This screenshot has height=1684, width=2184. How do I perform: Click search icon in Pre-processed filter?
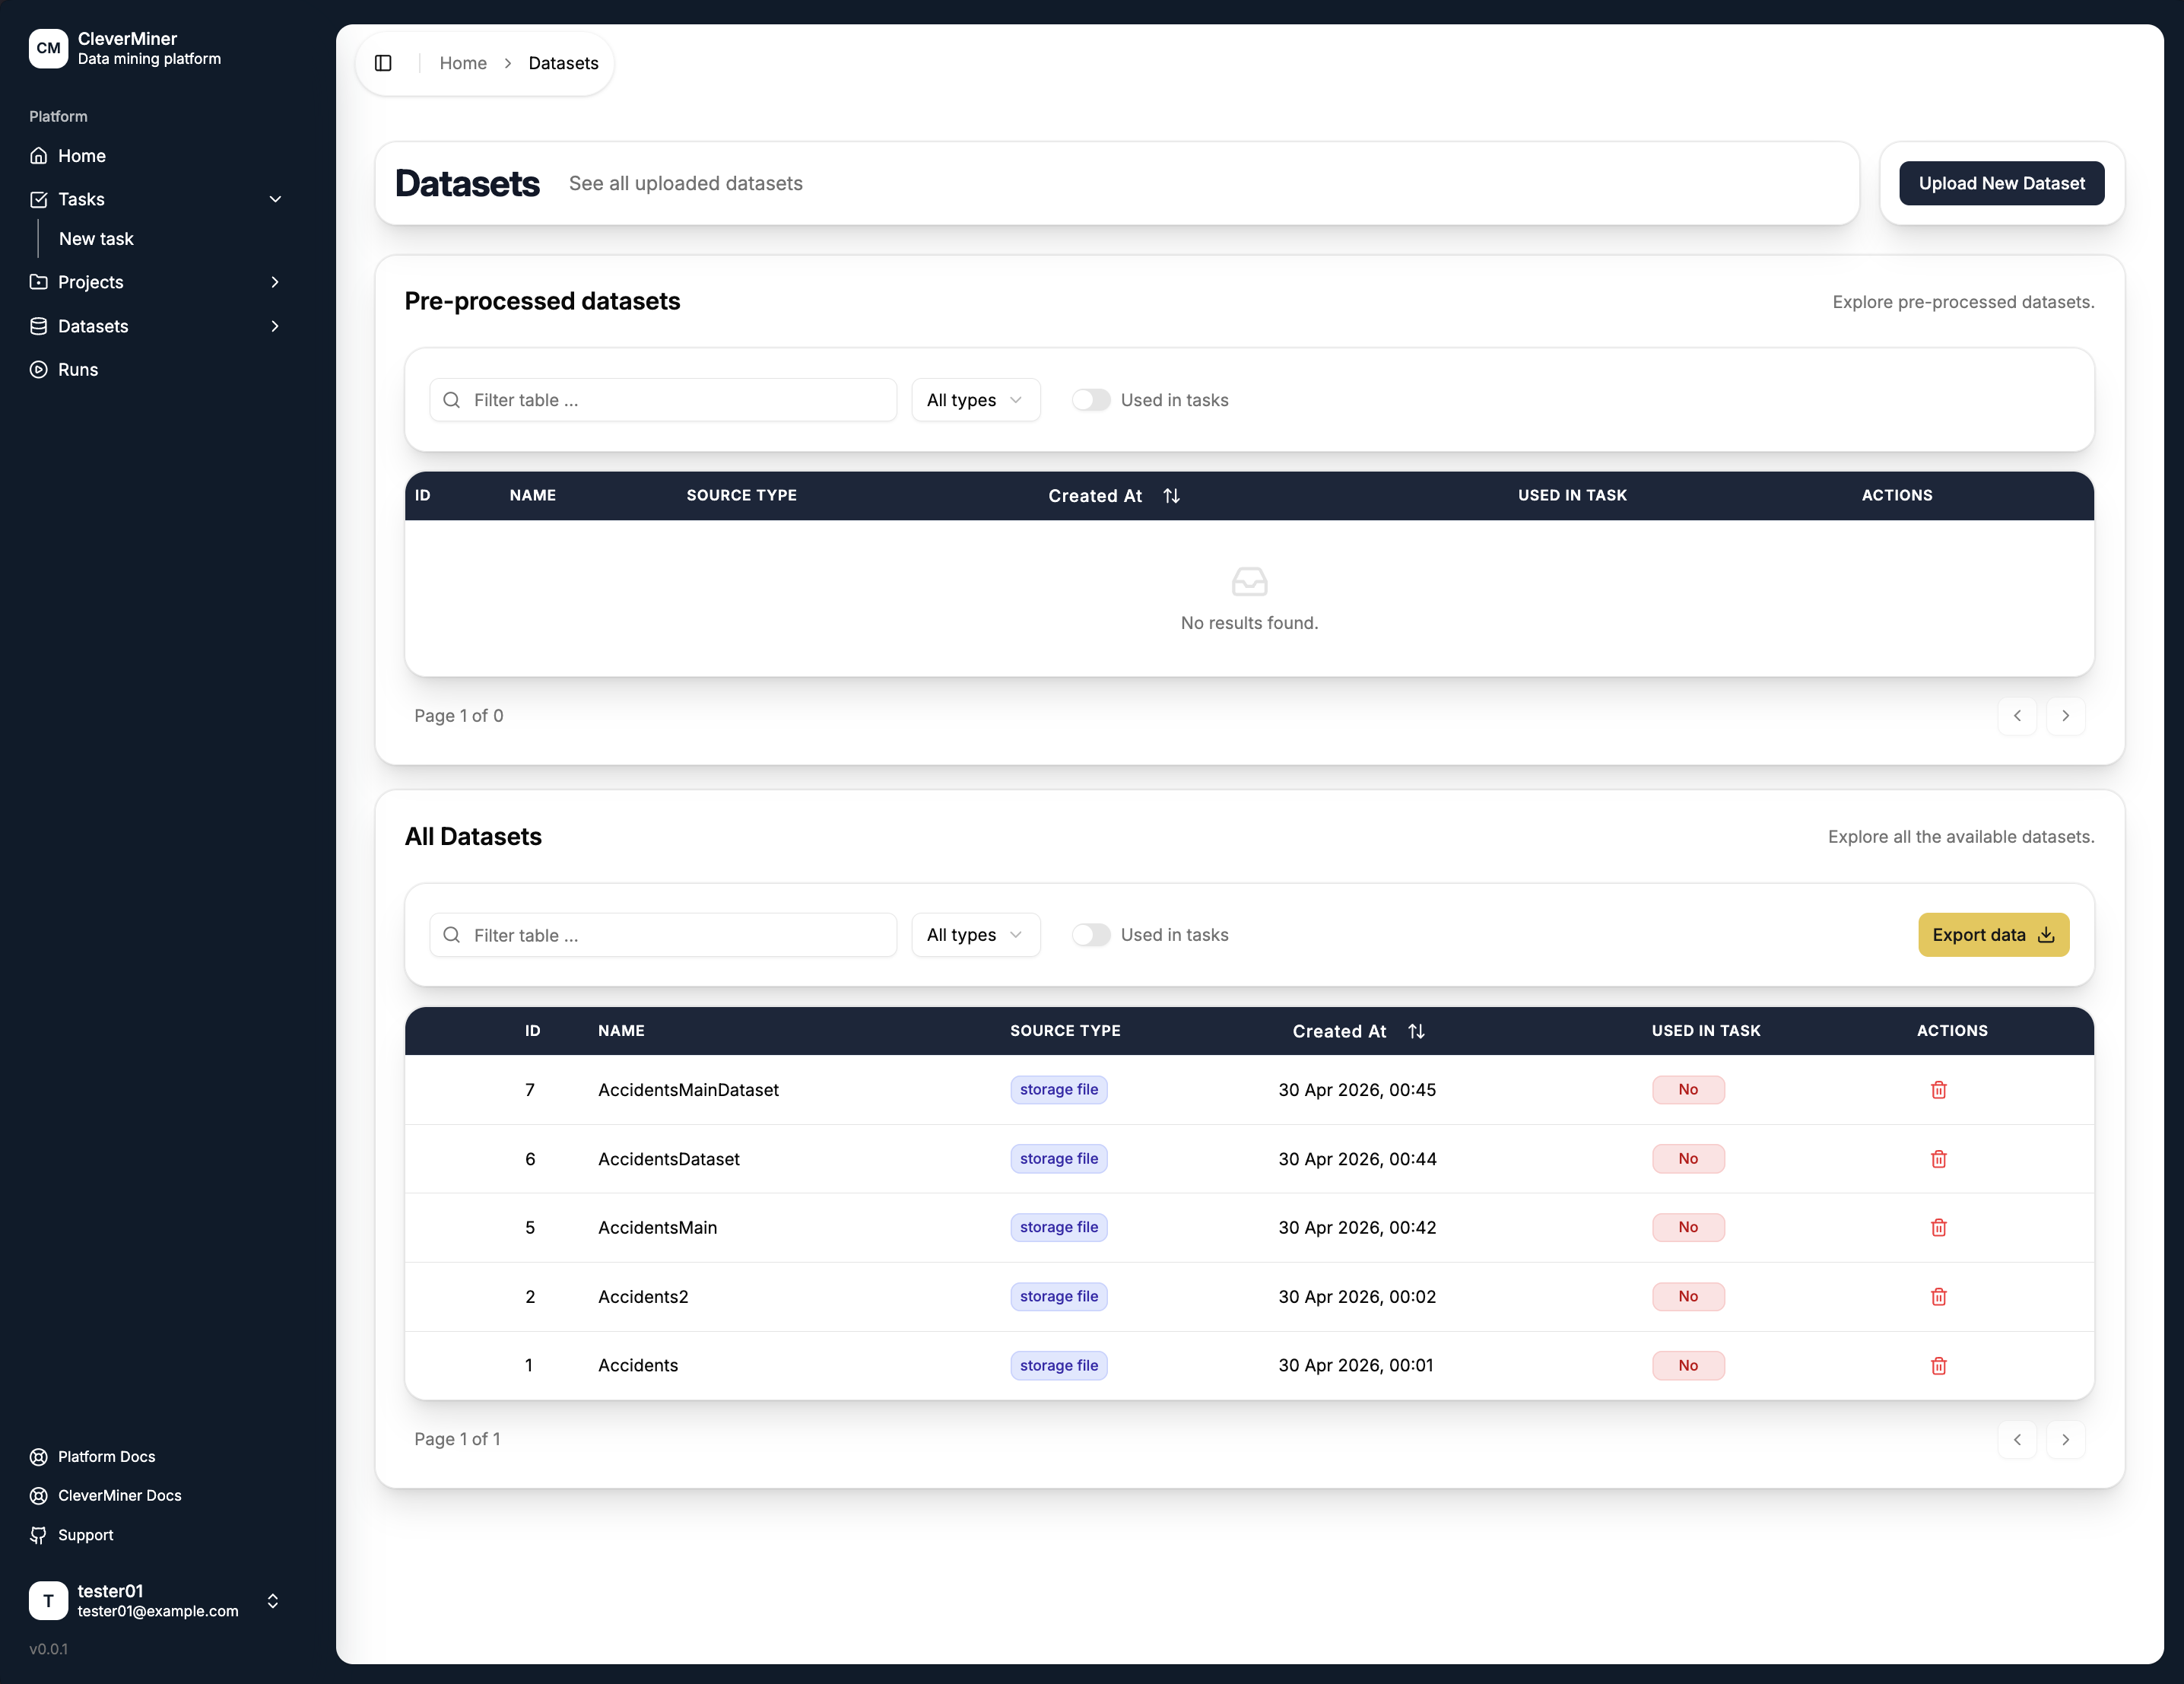452,400
